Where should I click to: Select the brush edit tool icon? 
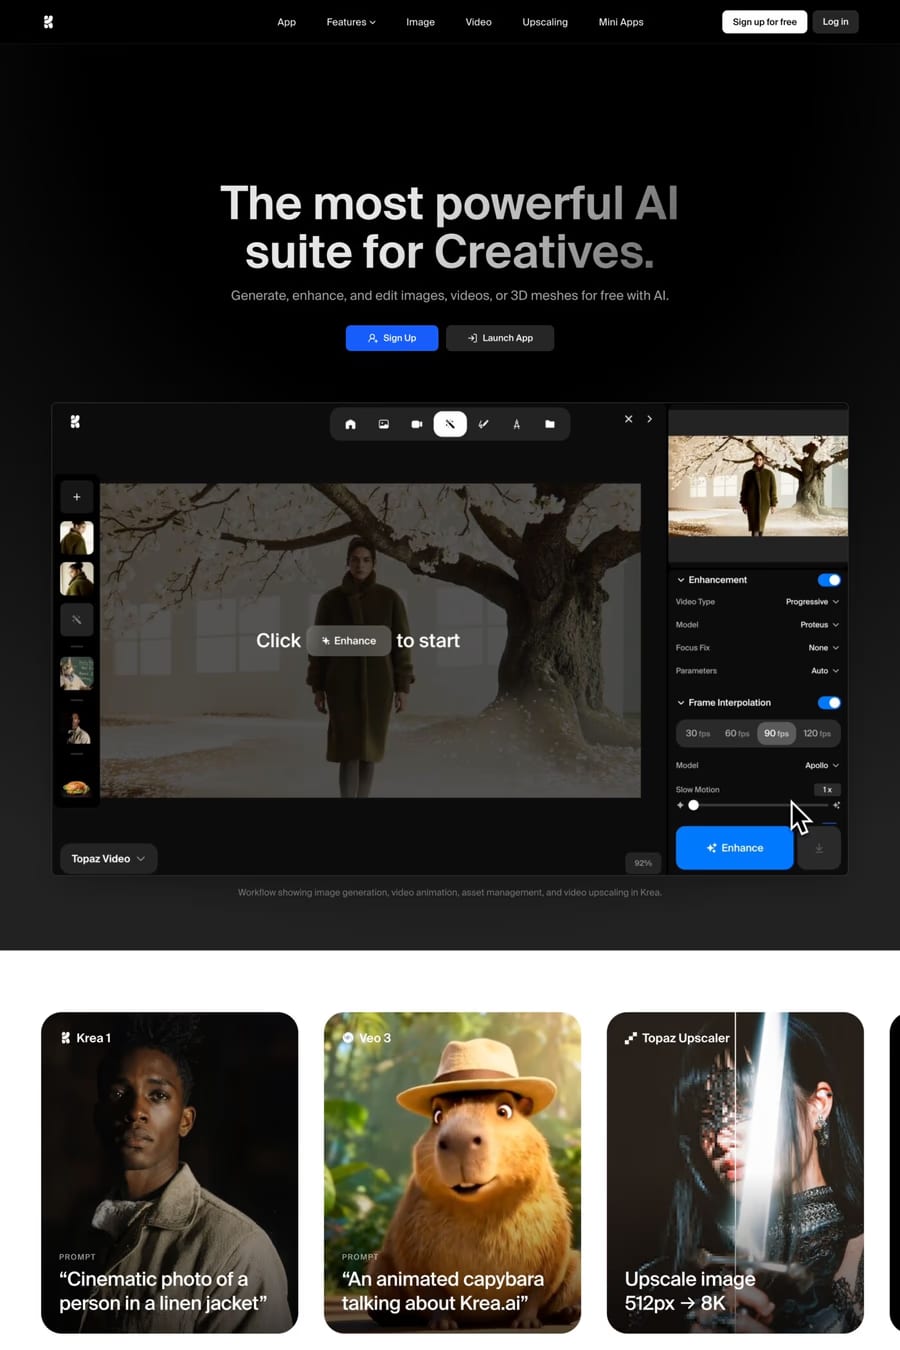click(x=484, y=424)
